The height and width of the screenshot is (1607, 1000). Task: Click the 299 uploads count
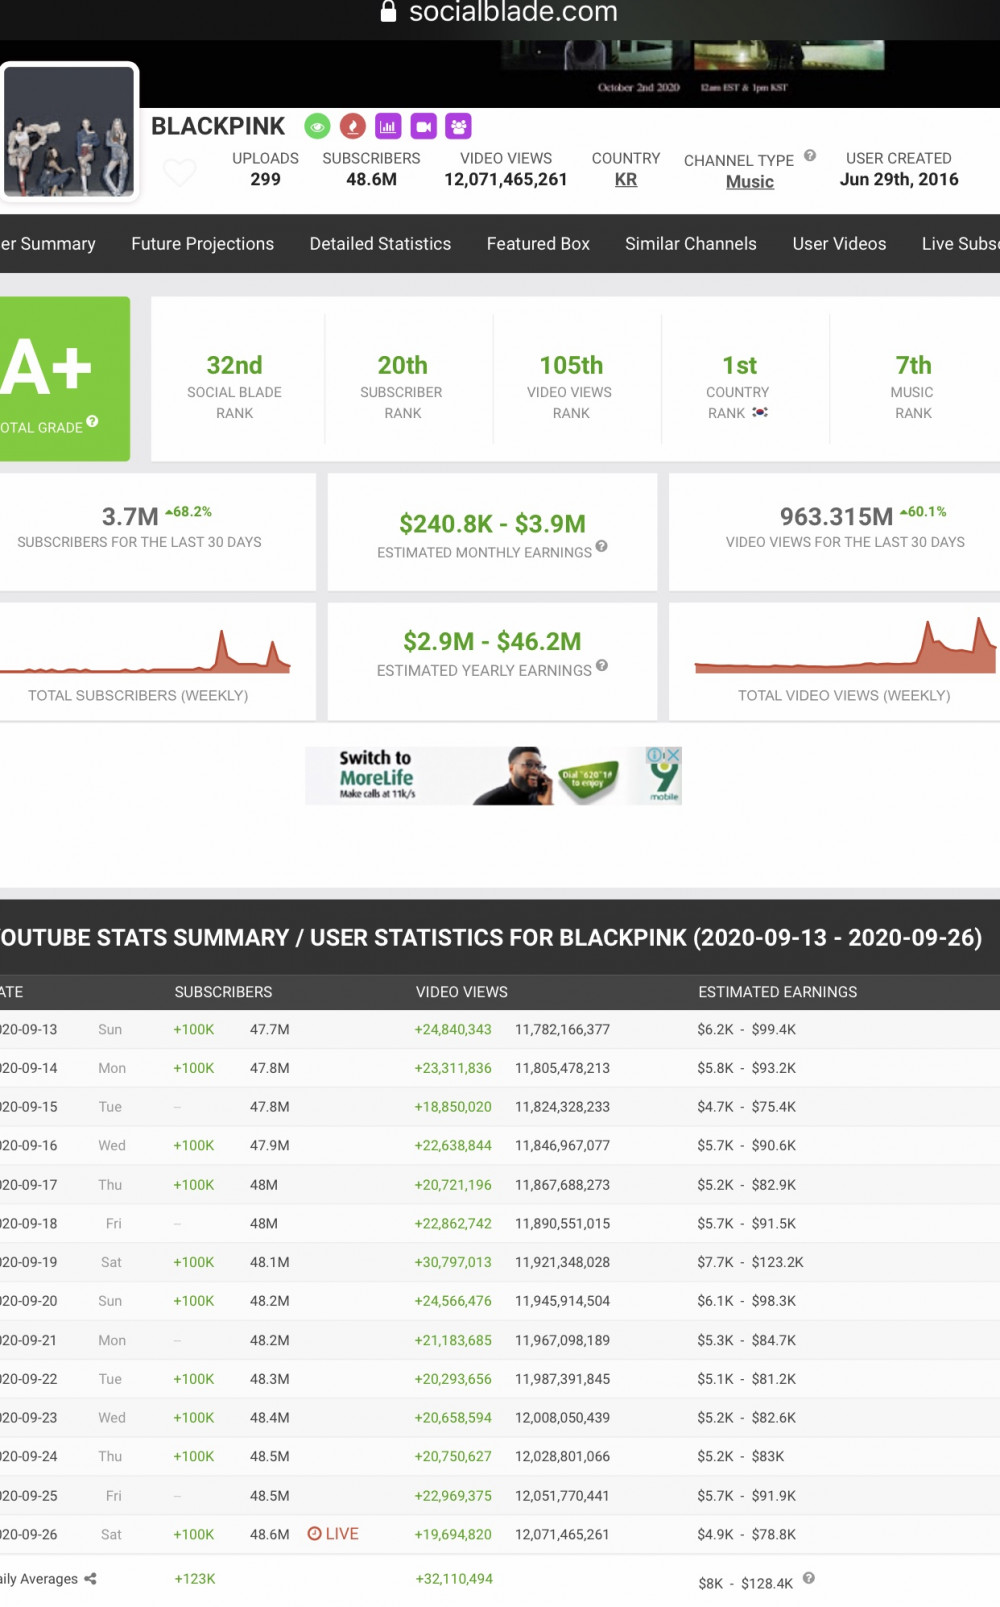pyautogui.click(x=265, y=179)
